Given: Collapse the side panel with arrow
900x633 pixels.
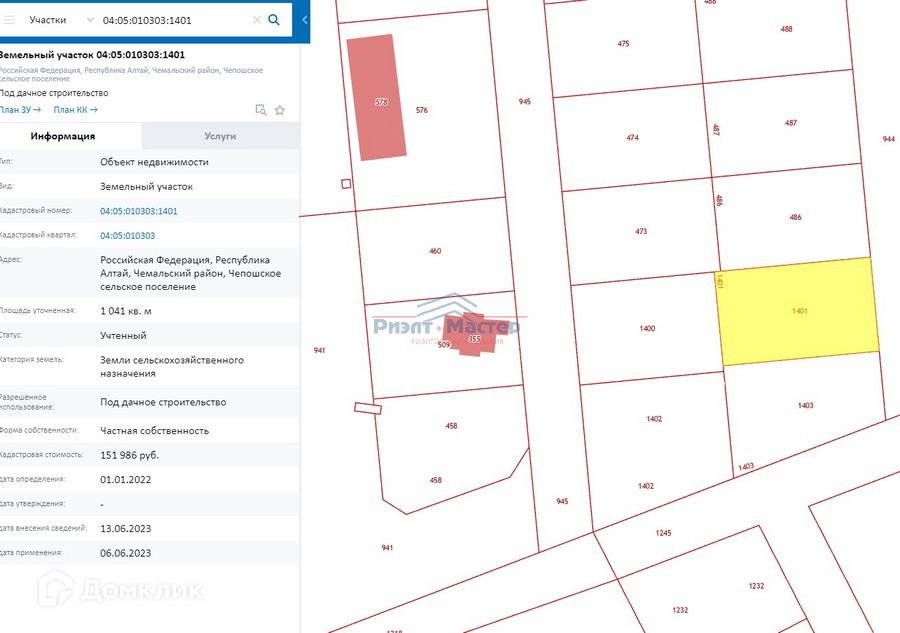Looking at the screenshot, I should 305,20.
